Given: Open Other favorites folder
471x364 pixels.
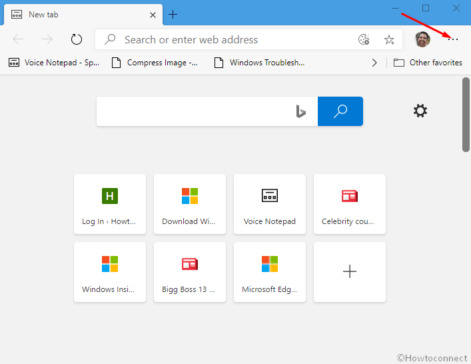Looking at the screenshot, I should pos(428,62).
